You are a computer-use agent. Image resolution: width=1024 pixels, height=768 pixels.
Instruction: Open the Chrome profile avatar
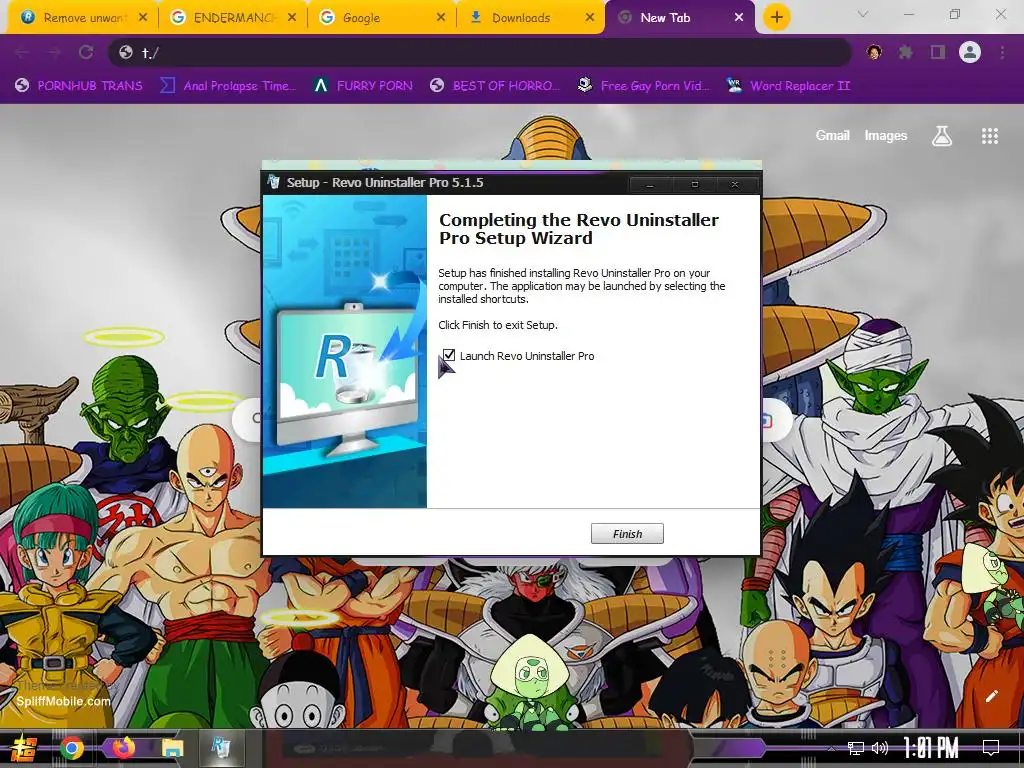click(970, 52)
